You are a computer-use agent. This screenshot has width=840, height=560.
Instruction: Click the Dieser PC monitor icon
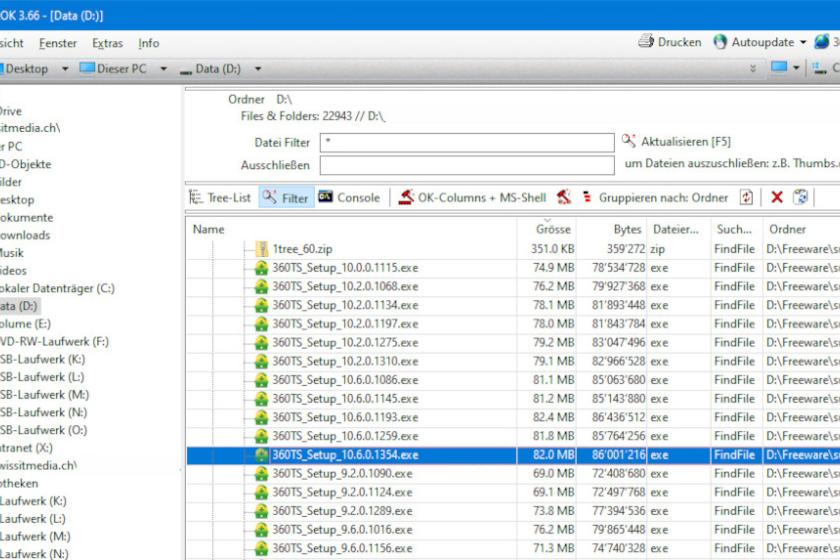point(87,68)
